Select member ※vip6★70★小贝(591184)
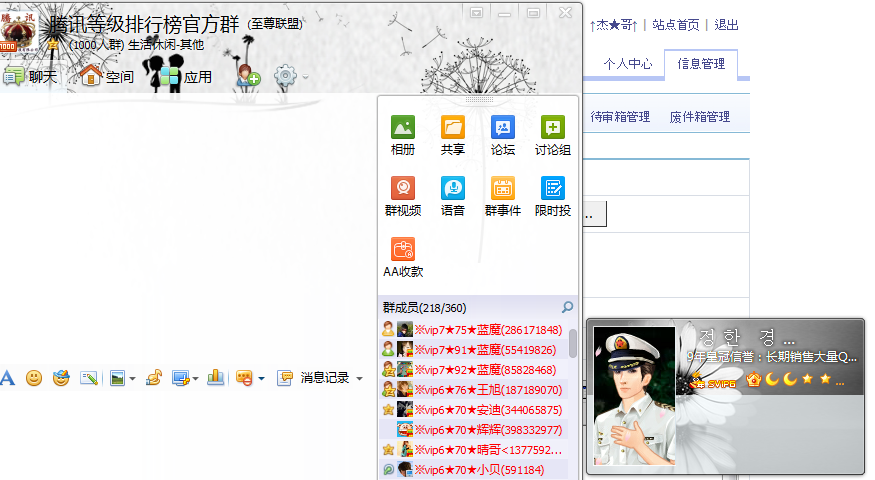Screen dimensions: 875x480 tap(473, 469)
